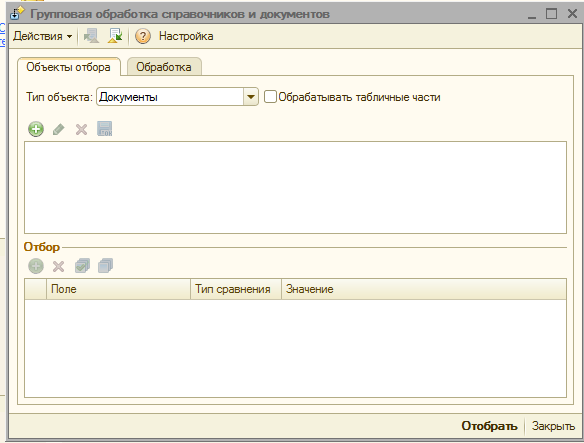Click the Закрыть button
The width and height of the screenshot is (584, 443).
click(553, 426)
